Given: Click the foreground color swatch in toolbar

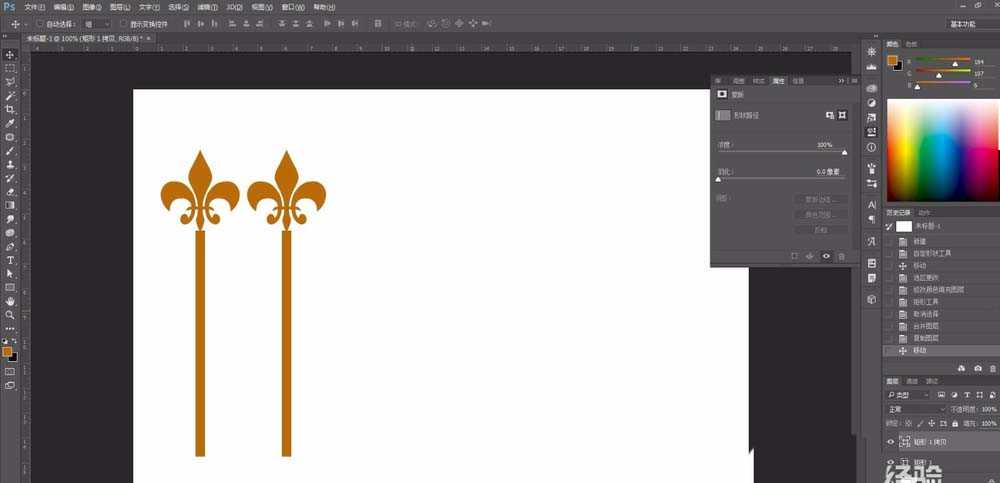Looking at the screenshot, I should [x=7, y=352].
